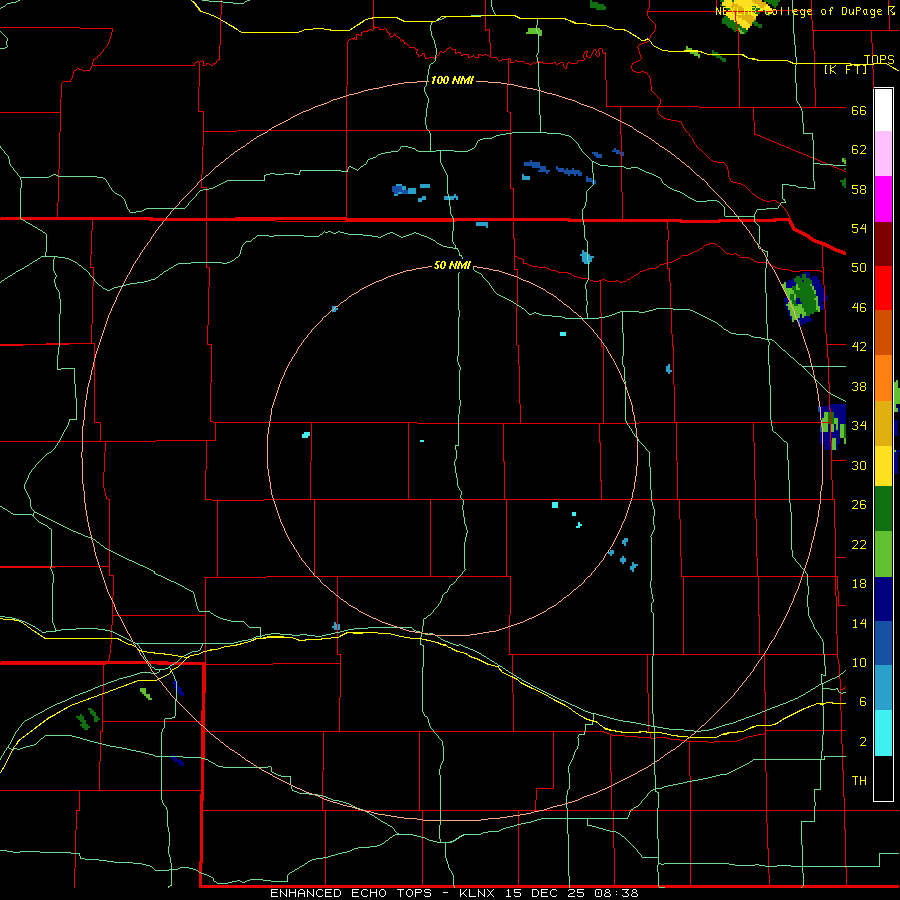Click the green echo cell outside 100 NMI ring

[x=804, y=298]
